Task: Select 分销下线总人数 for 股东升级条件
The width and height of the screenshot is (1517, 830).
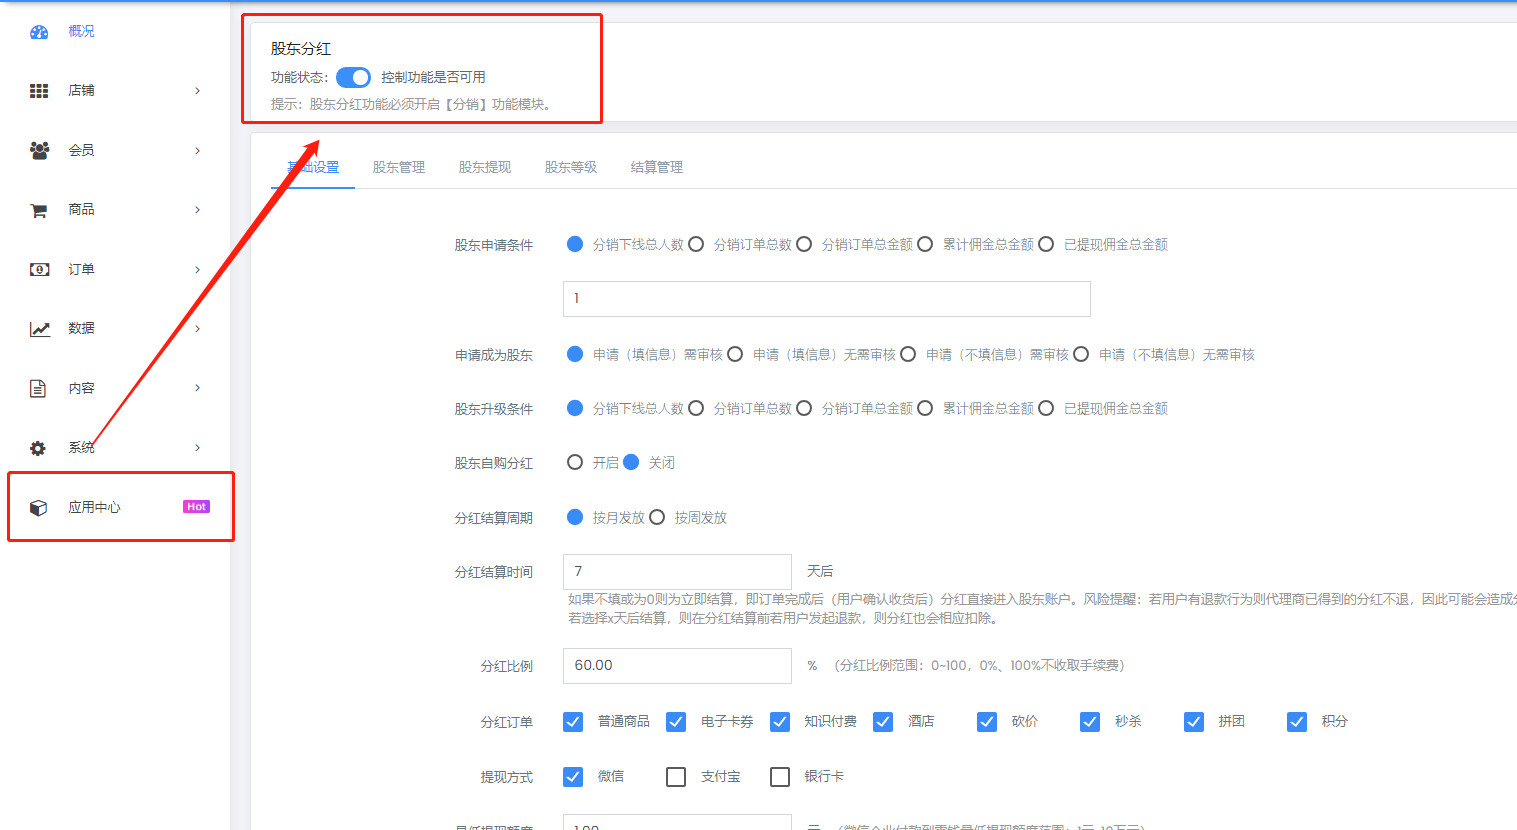Action: click(575, 408)
